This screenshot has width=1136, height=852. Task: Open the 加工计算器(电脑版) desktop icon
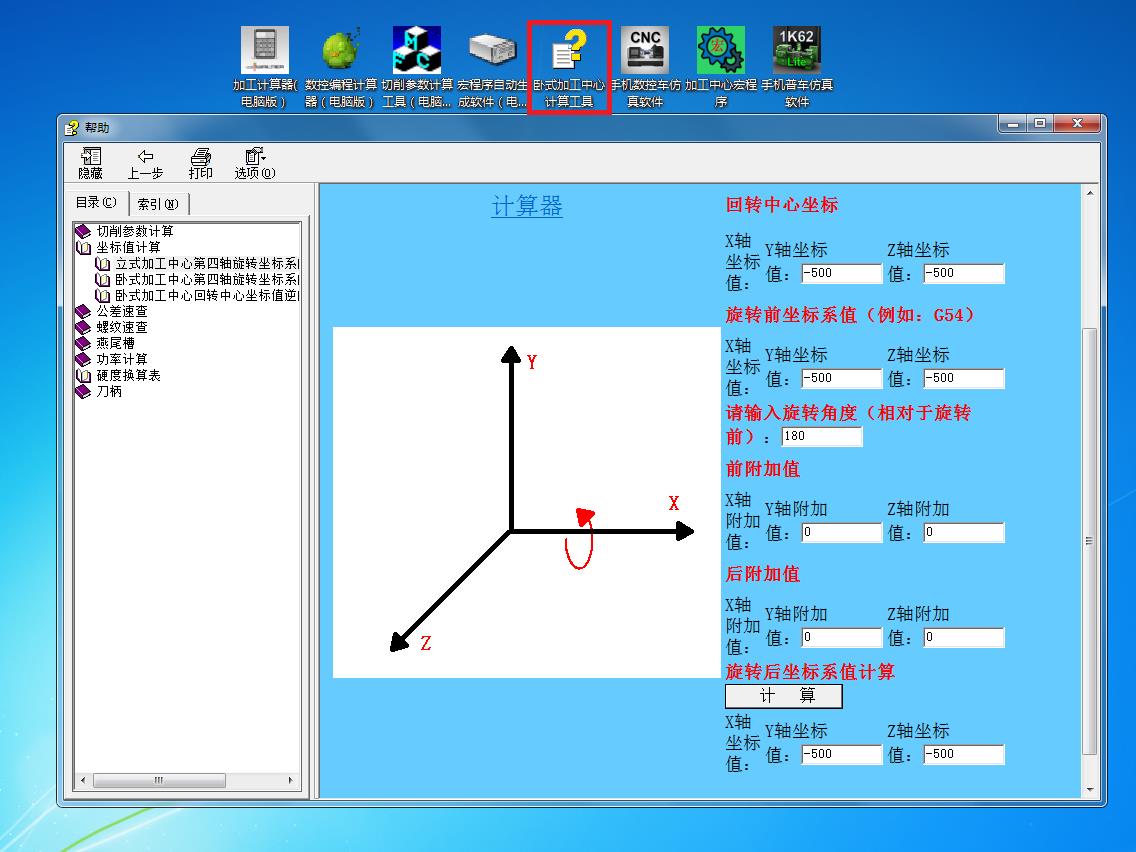click(264, 67)
